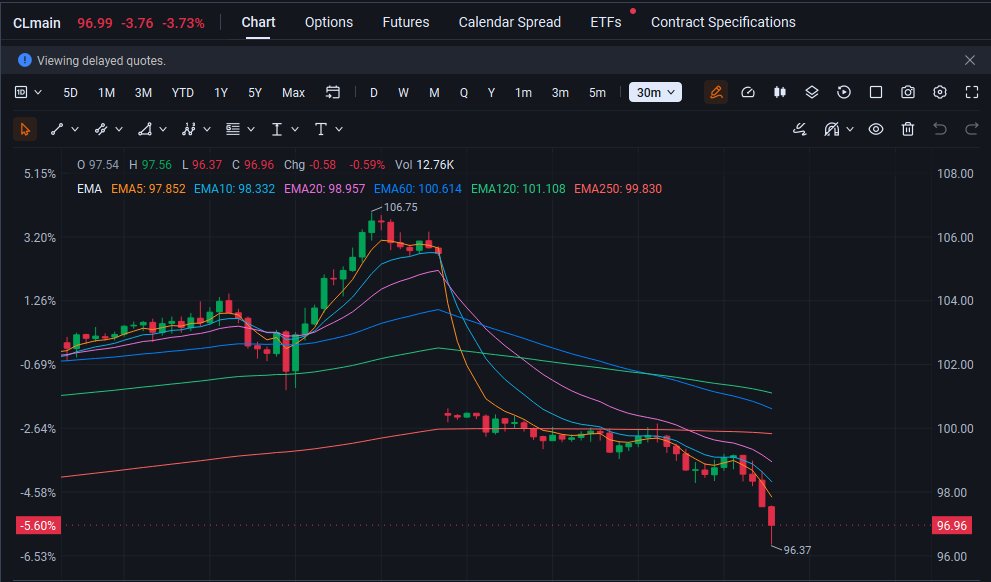
Task: Open the Chart tab
Action: [258, 22]
